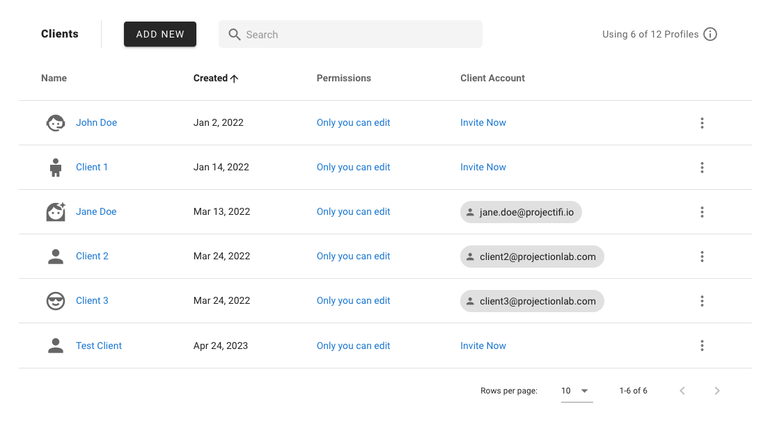This screenshot has width=768, height=422.
Task: Click the Permissions column header
Action: pos(343,78)
